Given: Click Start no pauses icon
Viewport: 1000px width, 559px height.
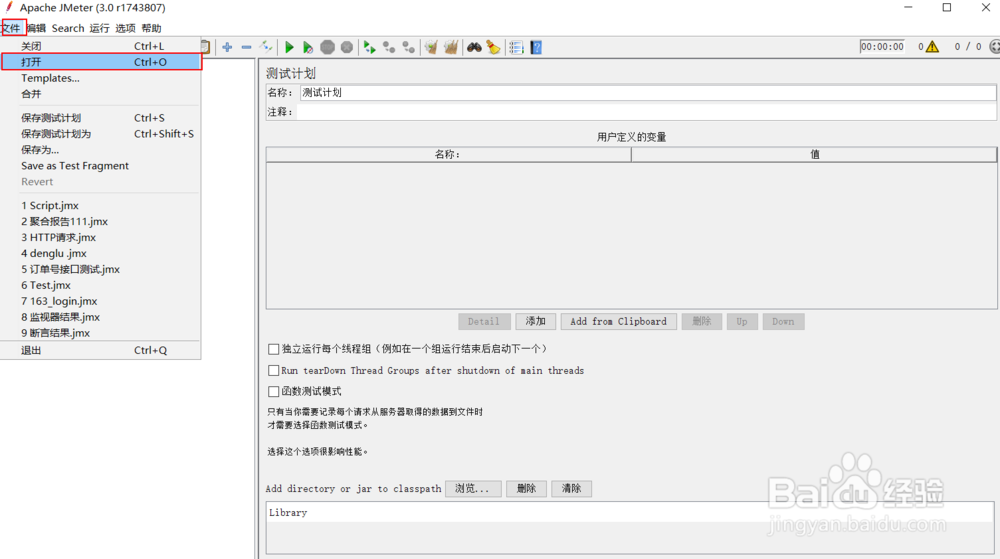Looking at the screenshot, I should coord(308,47).
